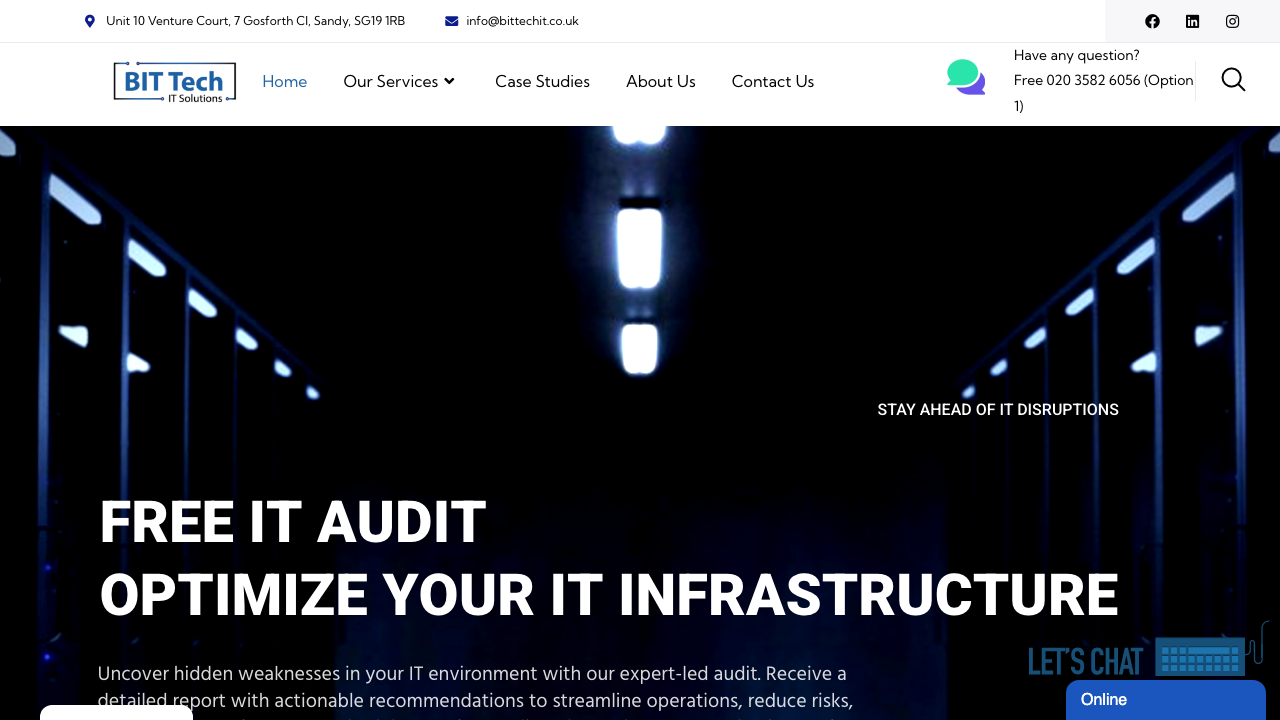Click the partially visible button at bottom left
This screenshot has width=1280, height=720.
tap(116, 712)
